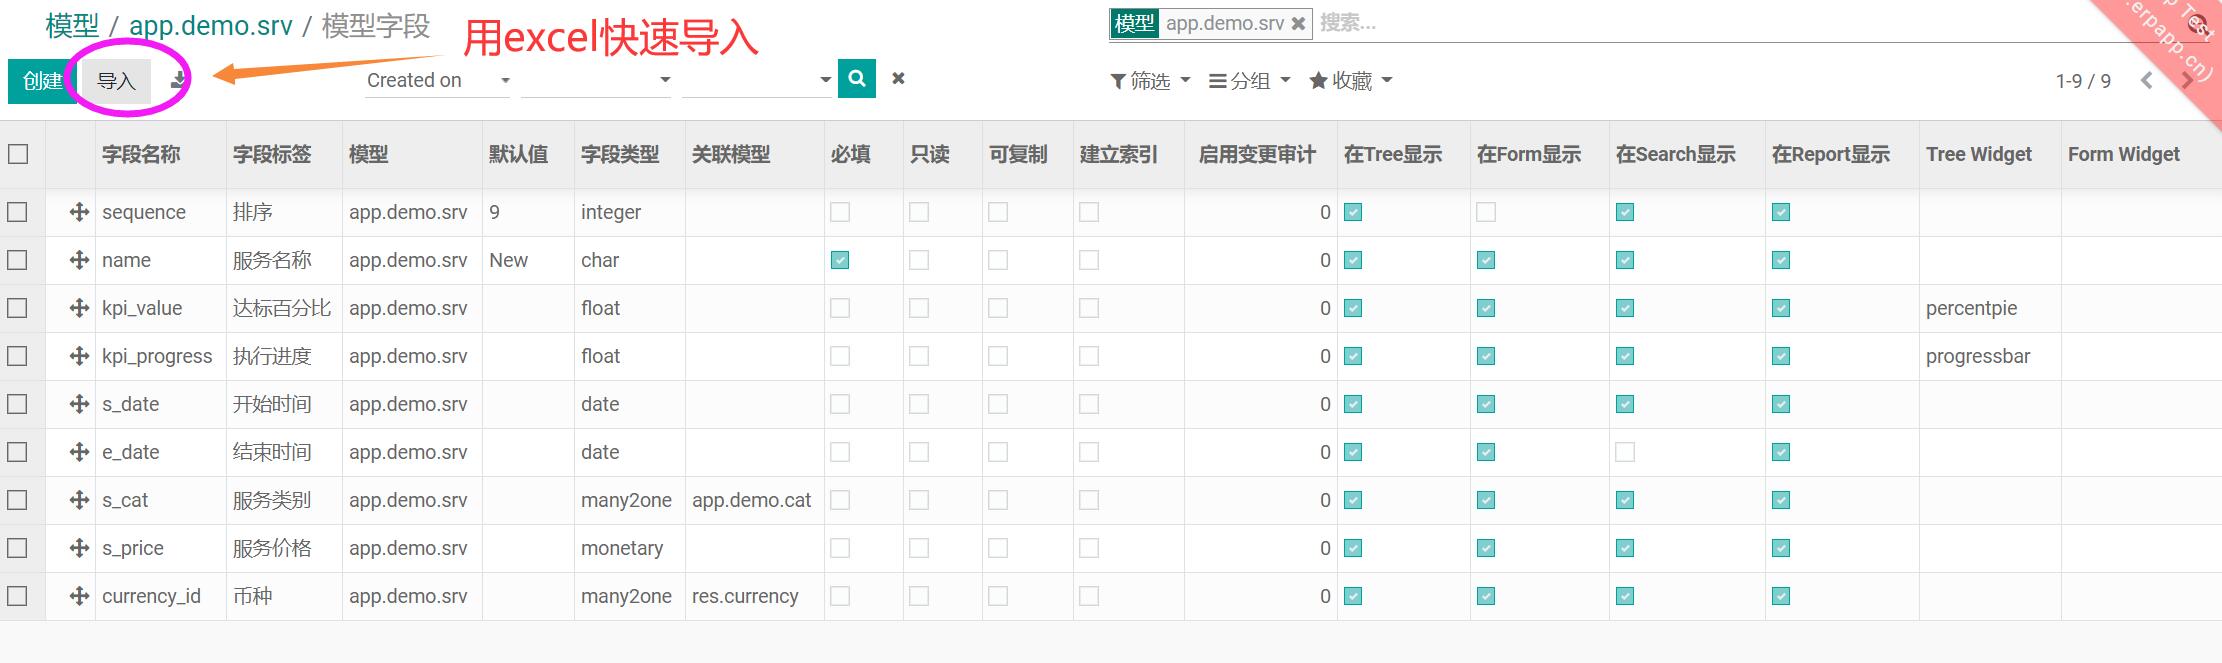Screen dimensions: 2222x663
Task: Clear the search filter with the X icon
Action: click(898, 79)
